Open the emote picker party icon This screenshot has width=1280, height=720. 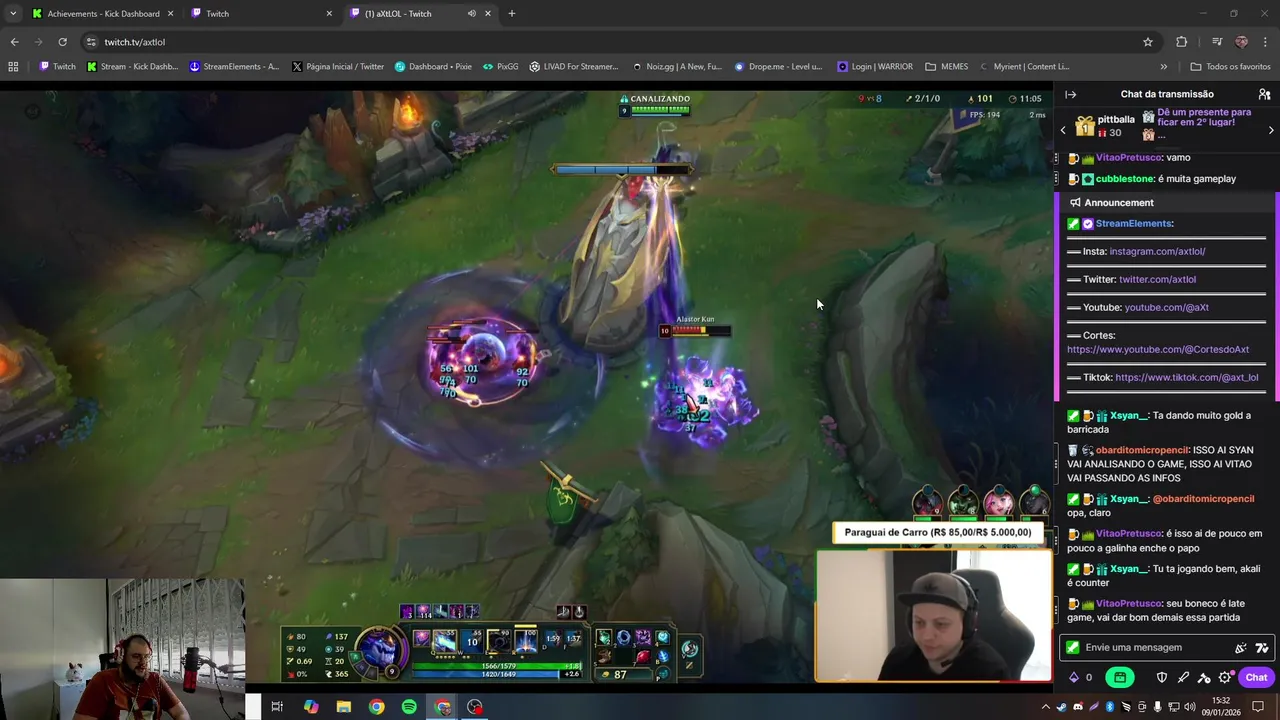click(x=1241, y=648)
